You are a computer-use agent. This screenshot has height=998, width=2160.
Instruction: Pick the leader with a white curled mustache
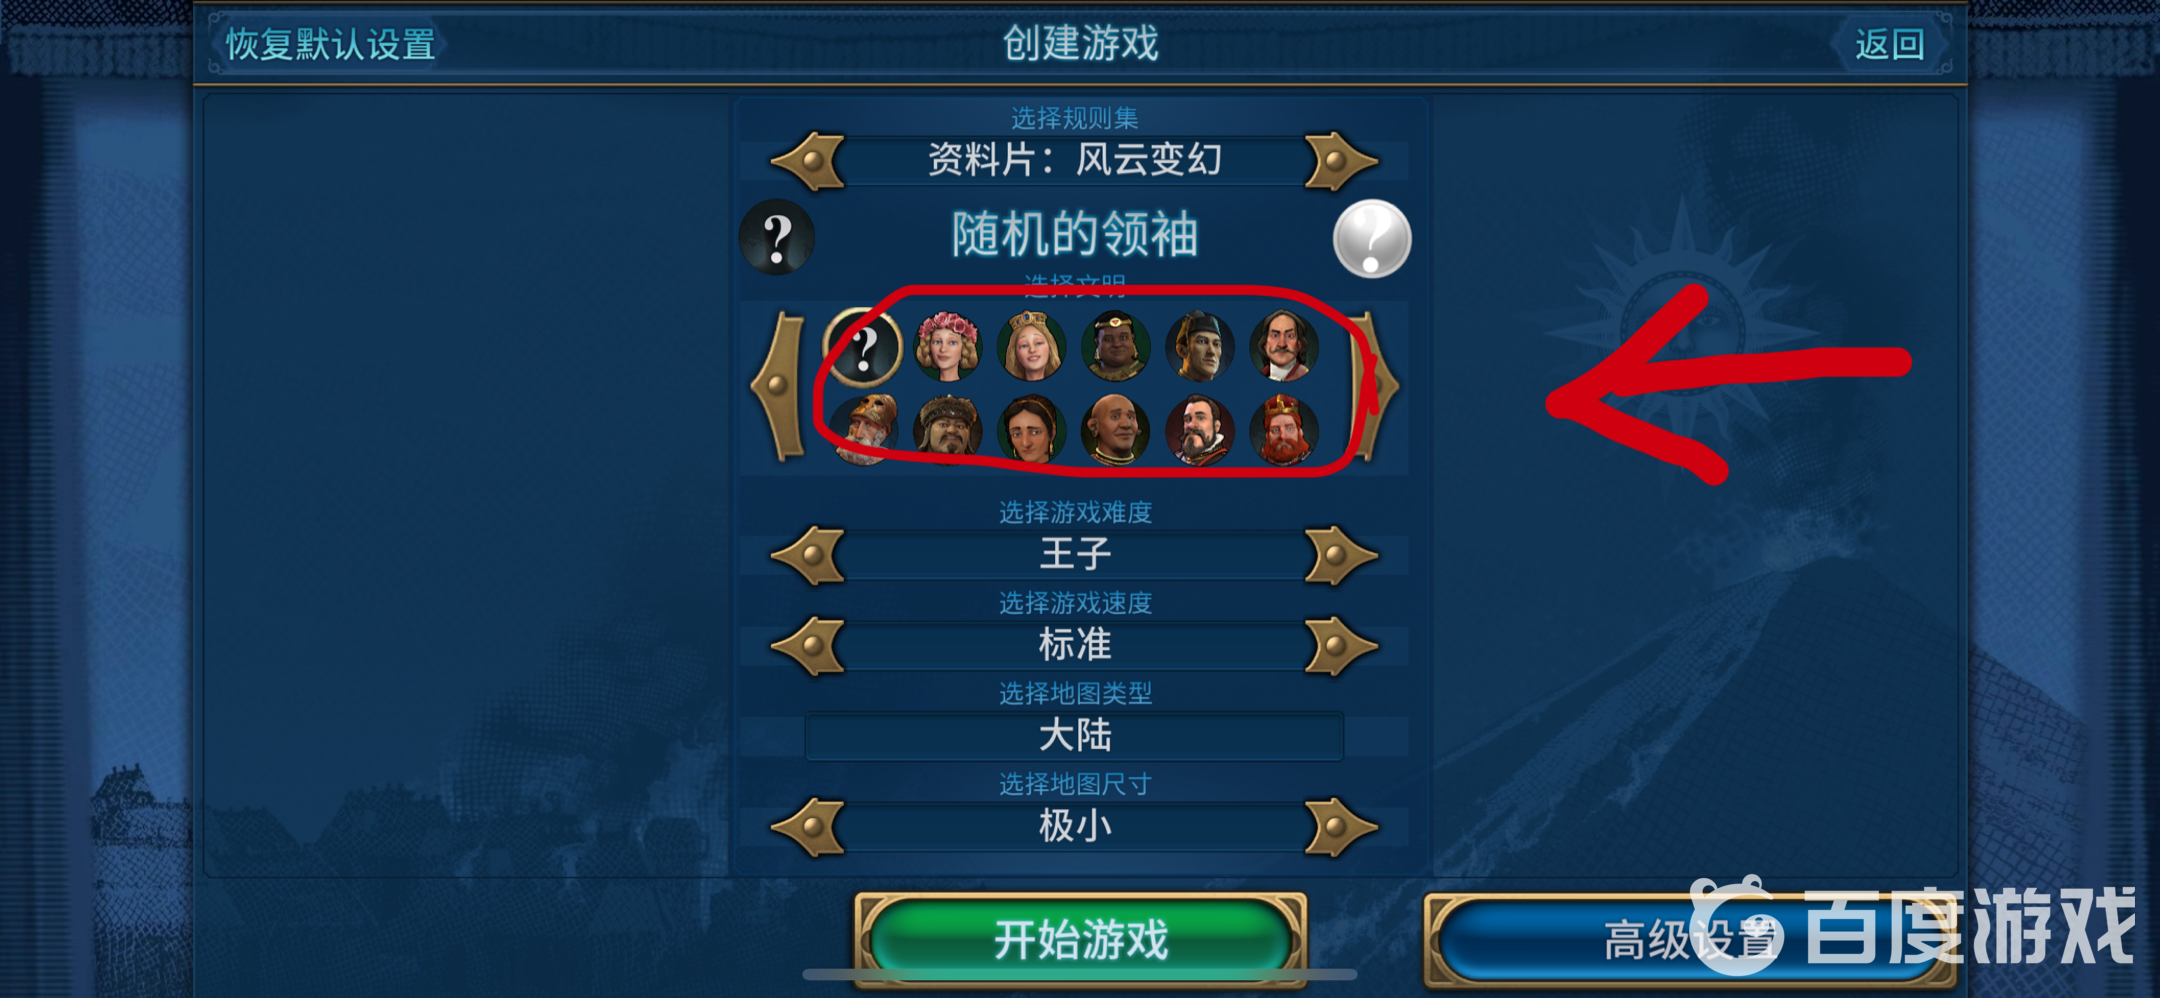point(1283,346)
